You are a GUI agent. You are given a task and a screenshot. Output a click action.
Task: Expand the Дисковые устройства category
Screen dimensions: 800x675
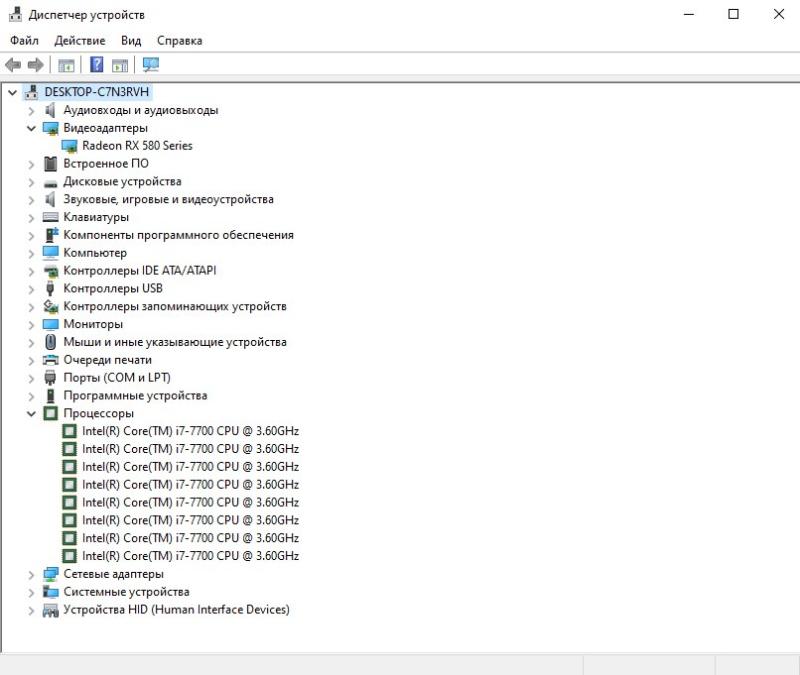point(31,182)
